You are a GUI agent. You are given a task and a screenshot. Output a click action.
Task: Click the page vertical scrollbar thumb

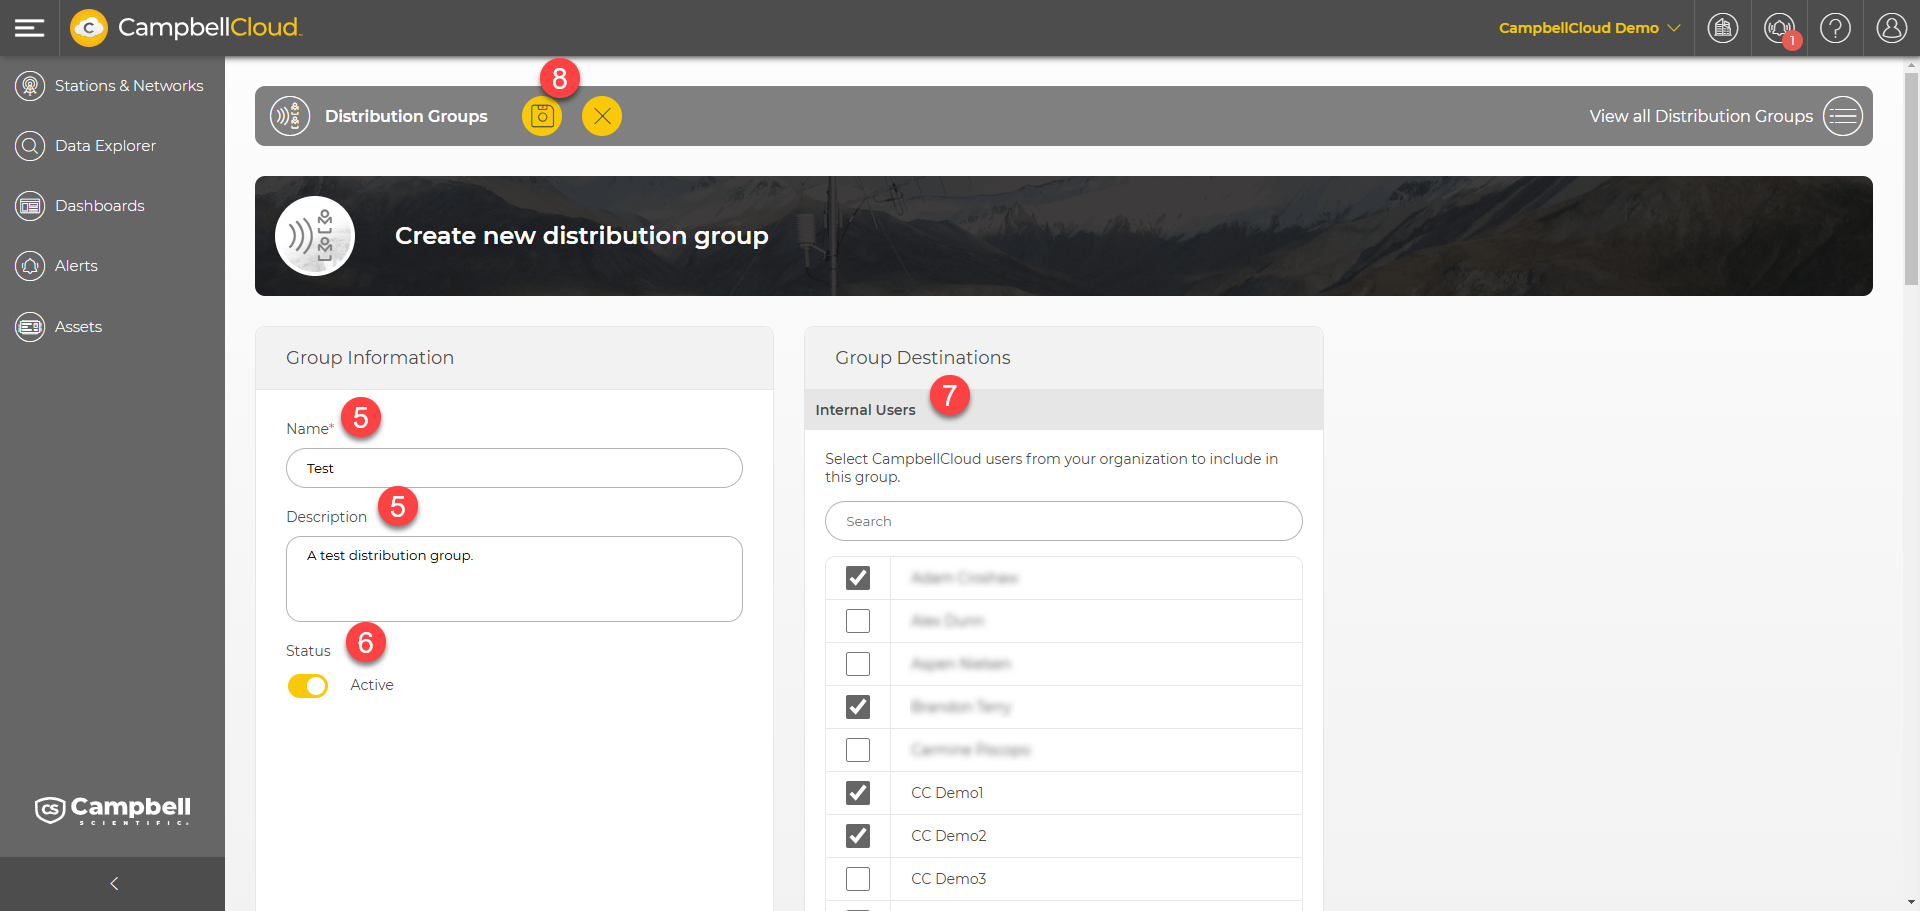pyautogui.click(x=1911, y=180)
